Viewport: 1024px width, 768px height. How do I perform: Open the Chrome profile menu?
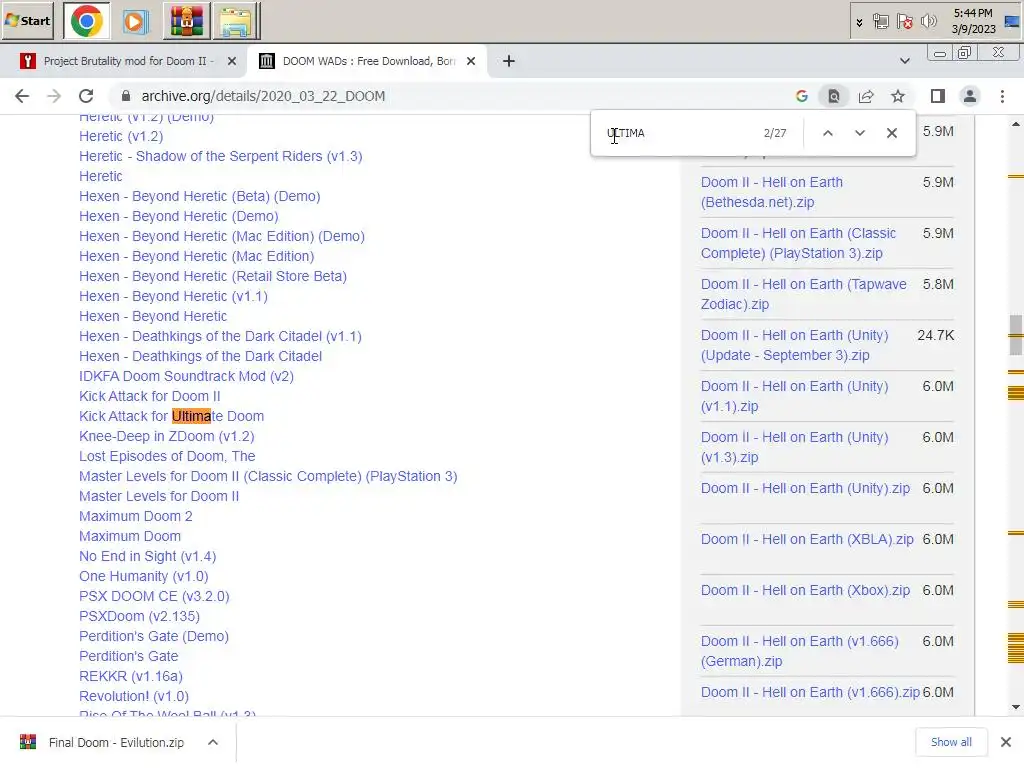[x=970, y=96]
